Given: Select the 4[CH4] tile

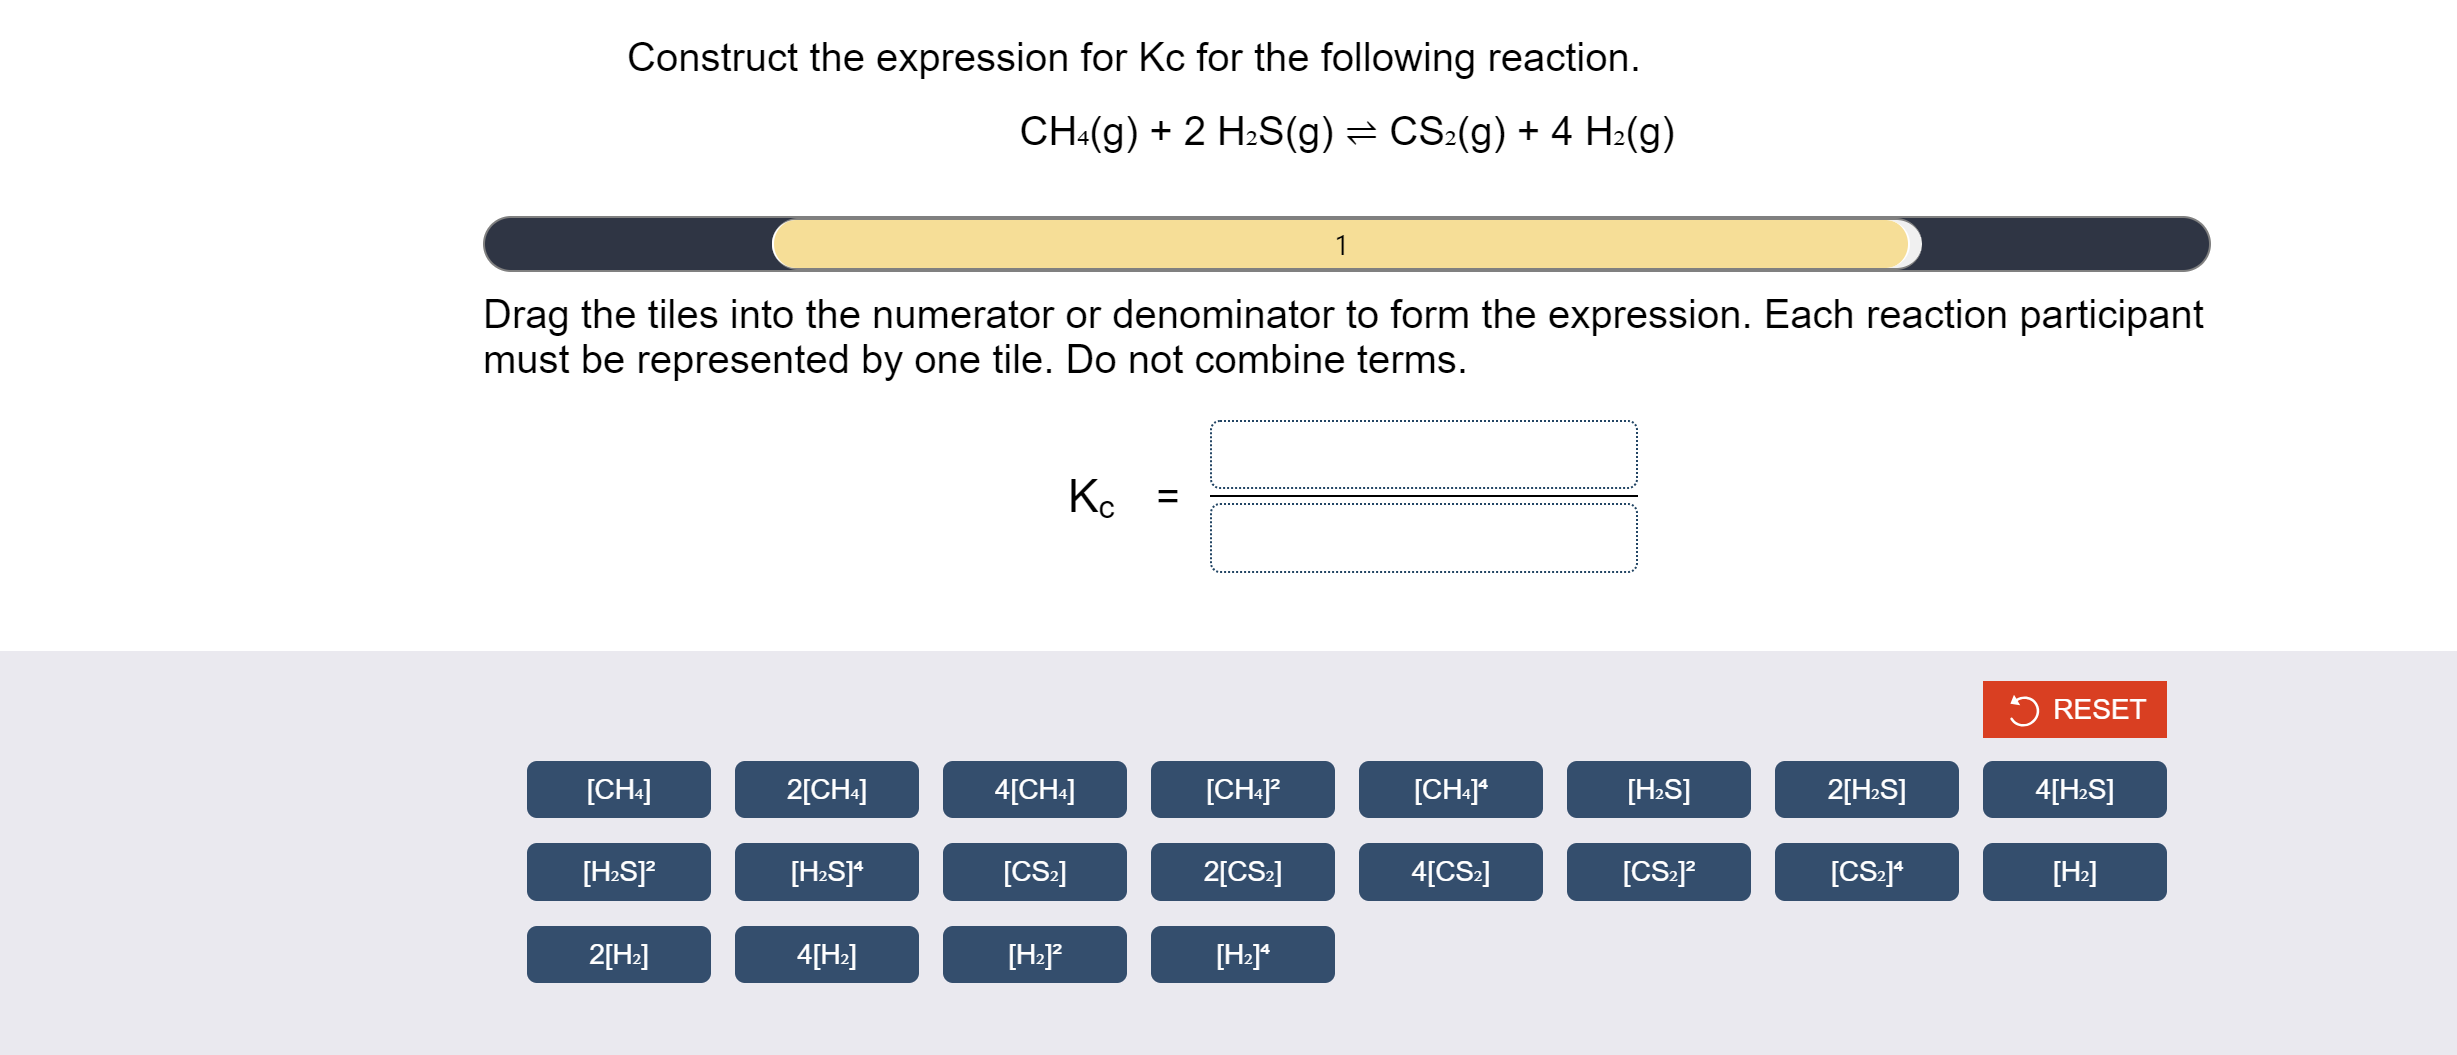Looking at the screenshot, I should (x=1034, y=789).
